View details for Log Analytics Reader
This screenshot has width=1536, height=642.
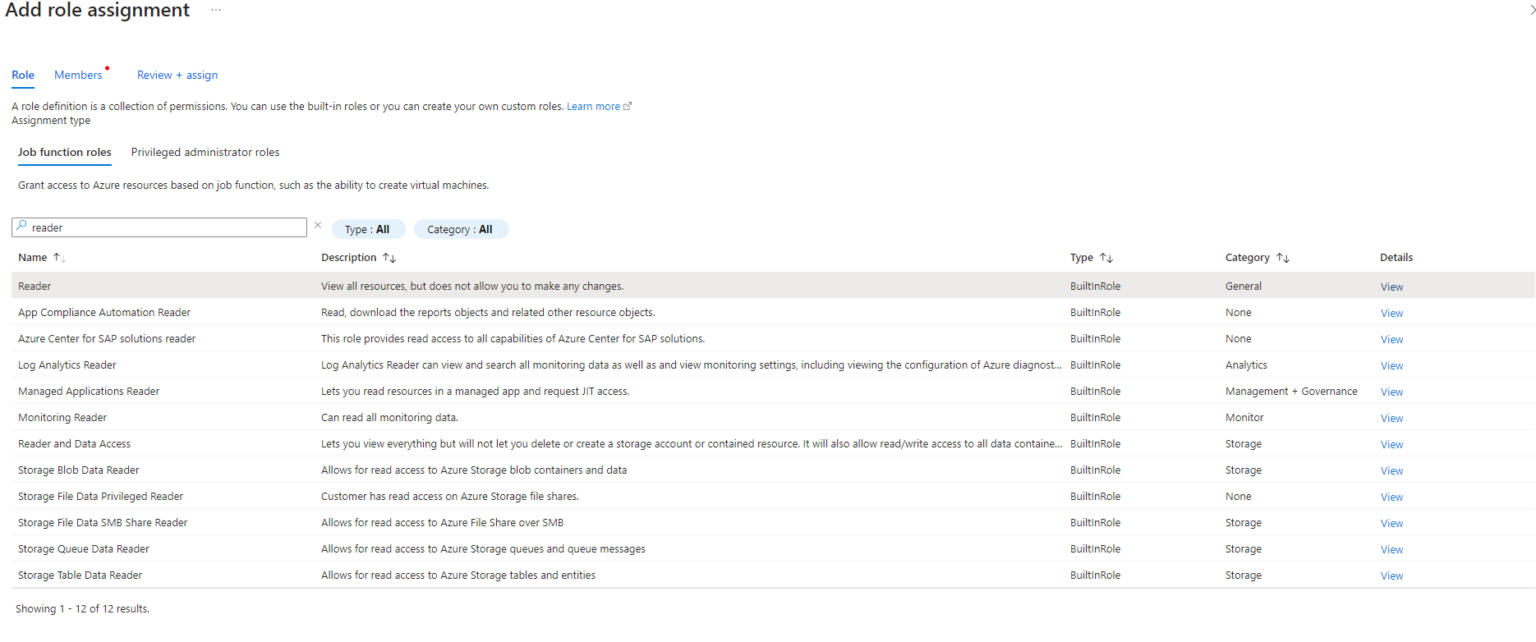(1391, 366)
